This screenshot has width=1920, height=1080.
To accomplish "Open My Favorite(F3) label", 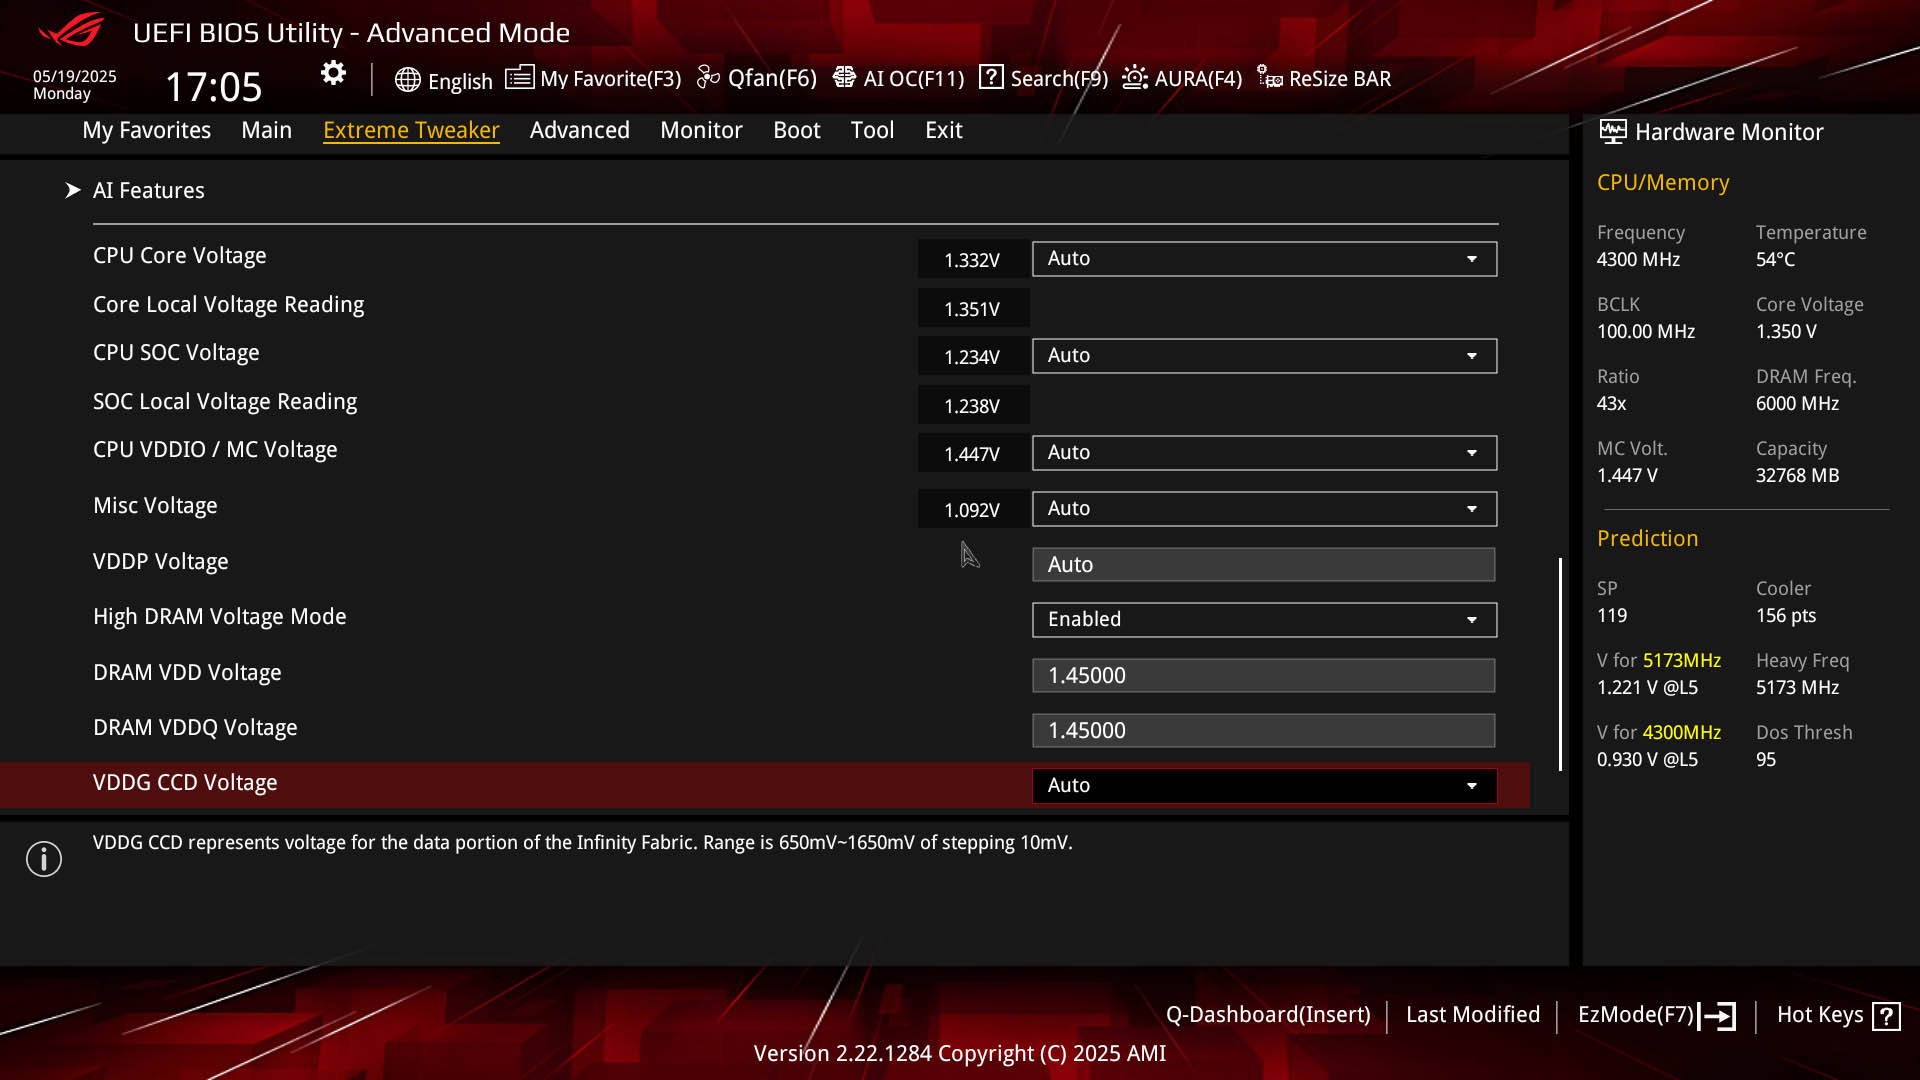I will point(610,79).
